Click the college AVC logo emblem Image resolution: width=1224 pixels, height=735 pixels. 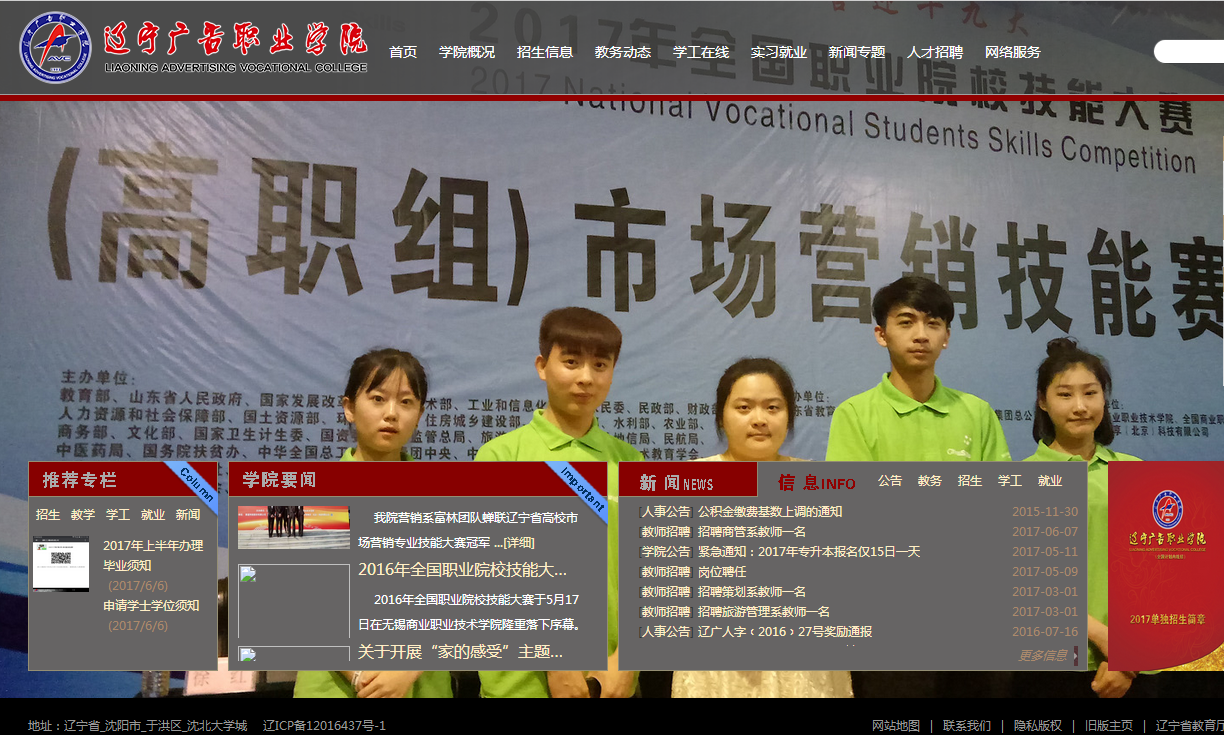57,47
